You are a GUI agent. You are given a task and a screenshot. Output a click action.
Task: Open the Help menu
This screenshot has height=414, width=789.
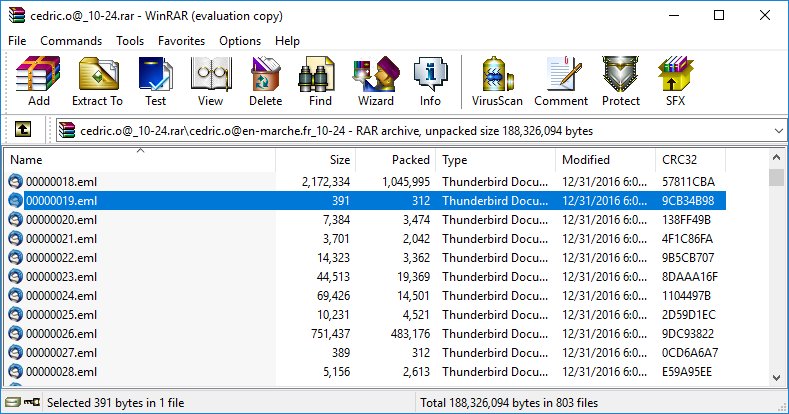(287, 41)
